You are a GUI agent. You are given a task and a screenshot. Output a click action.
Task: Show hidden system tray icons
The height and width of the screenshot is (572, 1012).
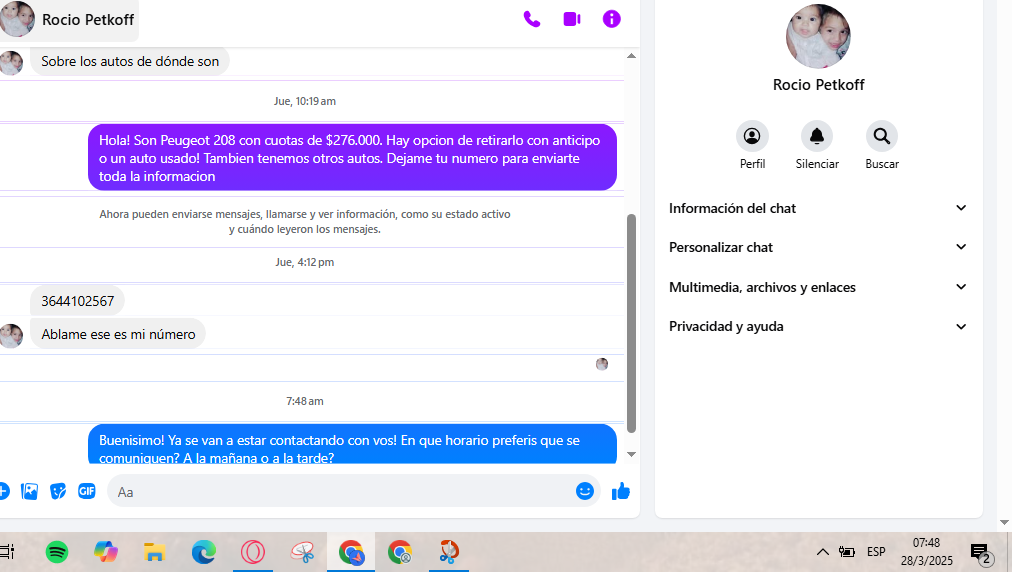tap(822, 552)
